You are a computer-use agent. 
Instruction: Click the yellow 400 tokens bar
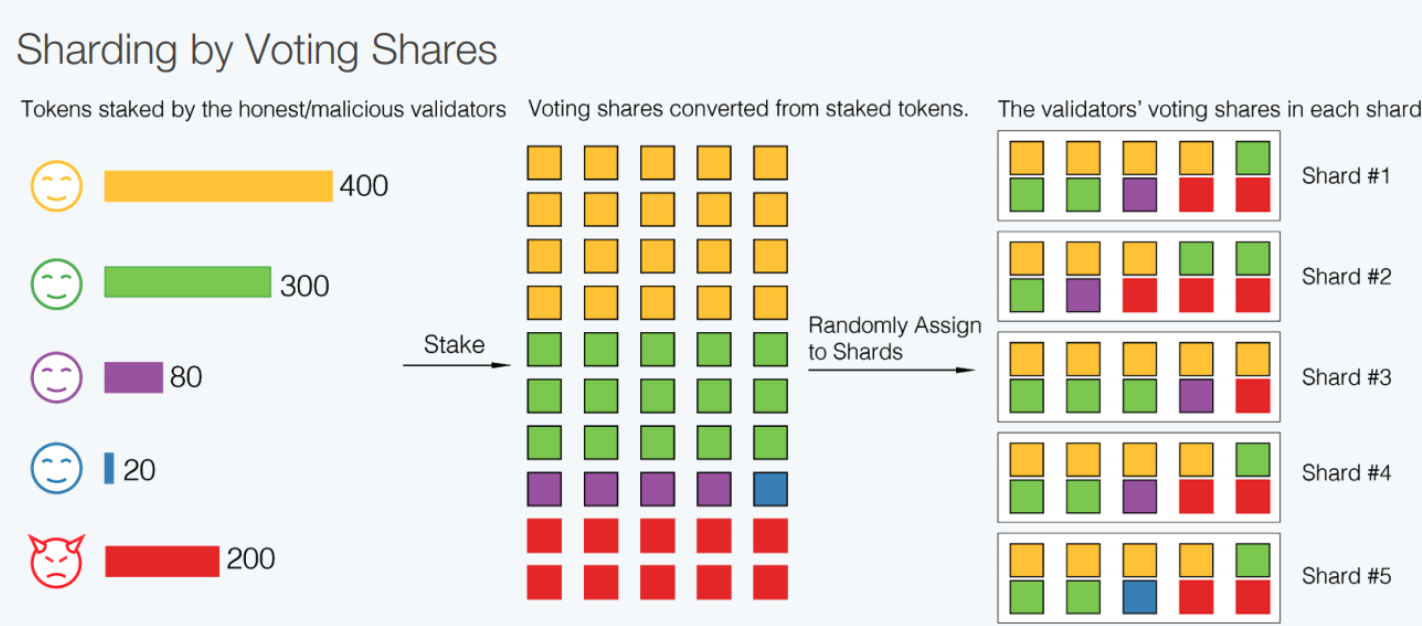218,186
